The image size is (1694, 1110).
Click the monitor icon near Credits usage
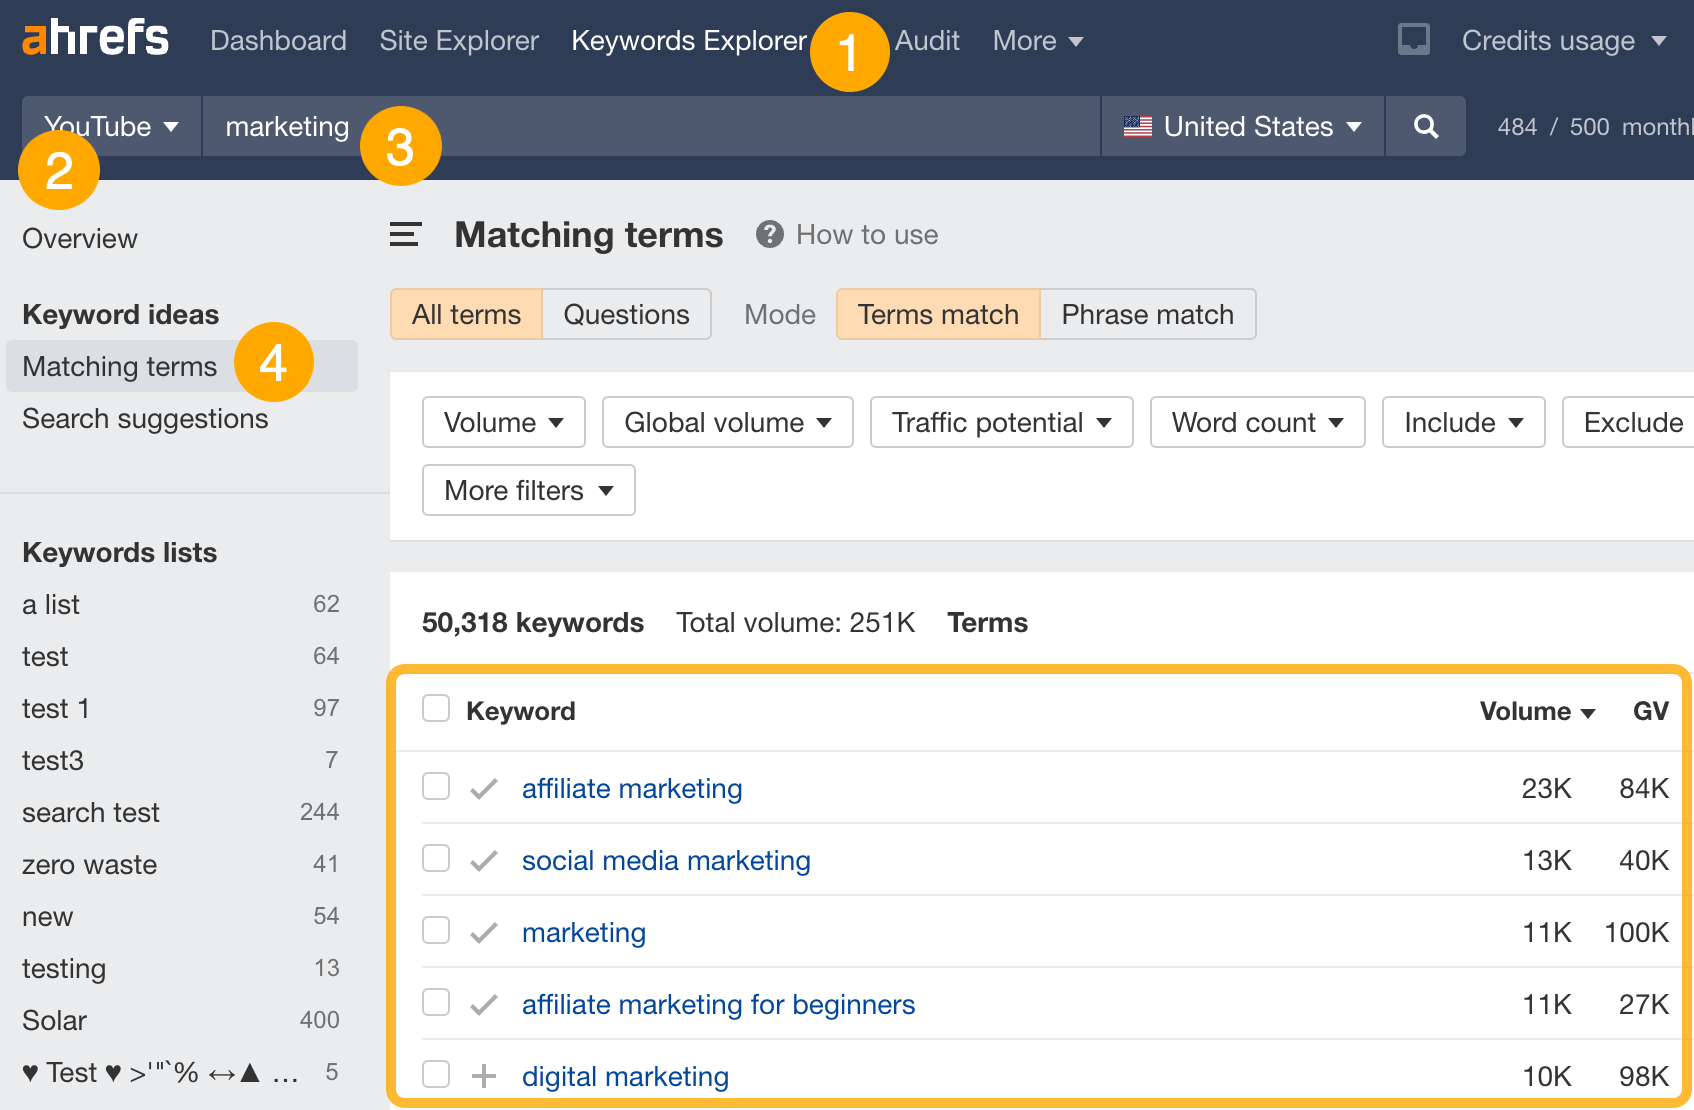coord(1412,39)
